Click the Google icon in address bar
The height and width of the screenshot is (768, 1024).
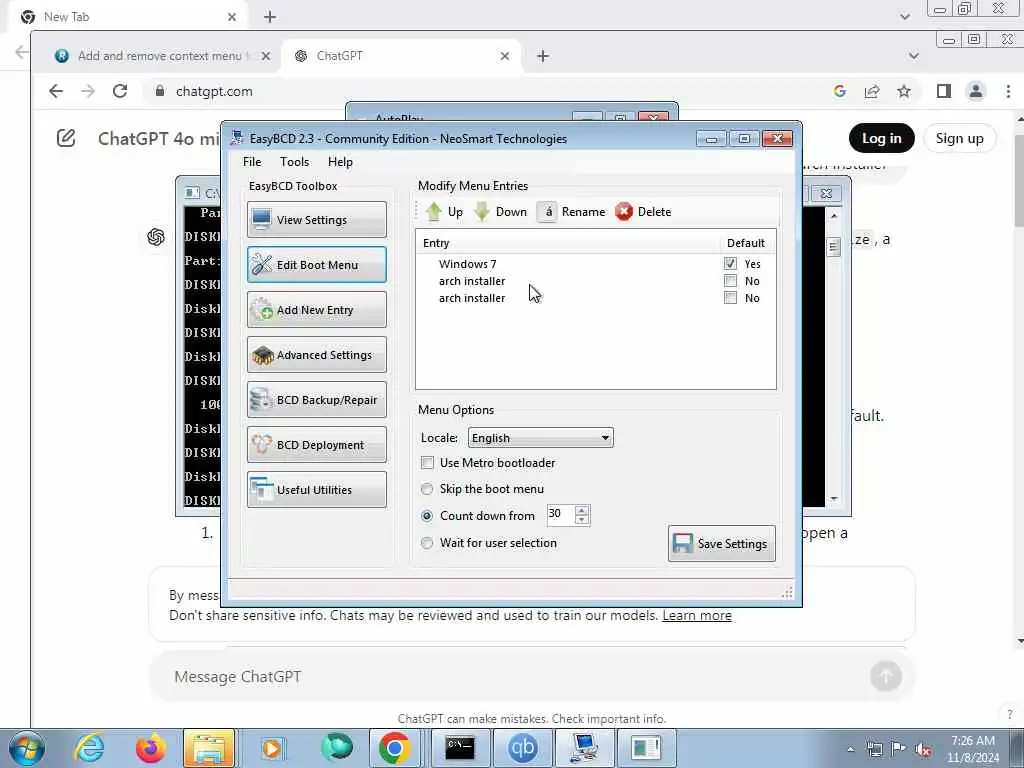click(x=840, y=91)
